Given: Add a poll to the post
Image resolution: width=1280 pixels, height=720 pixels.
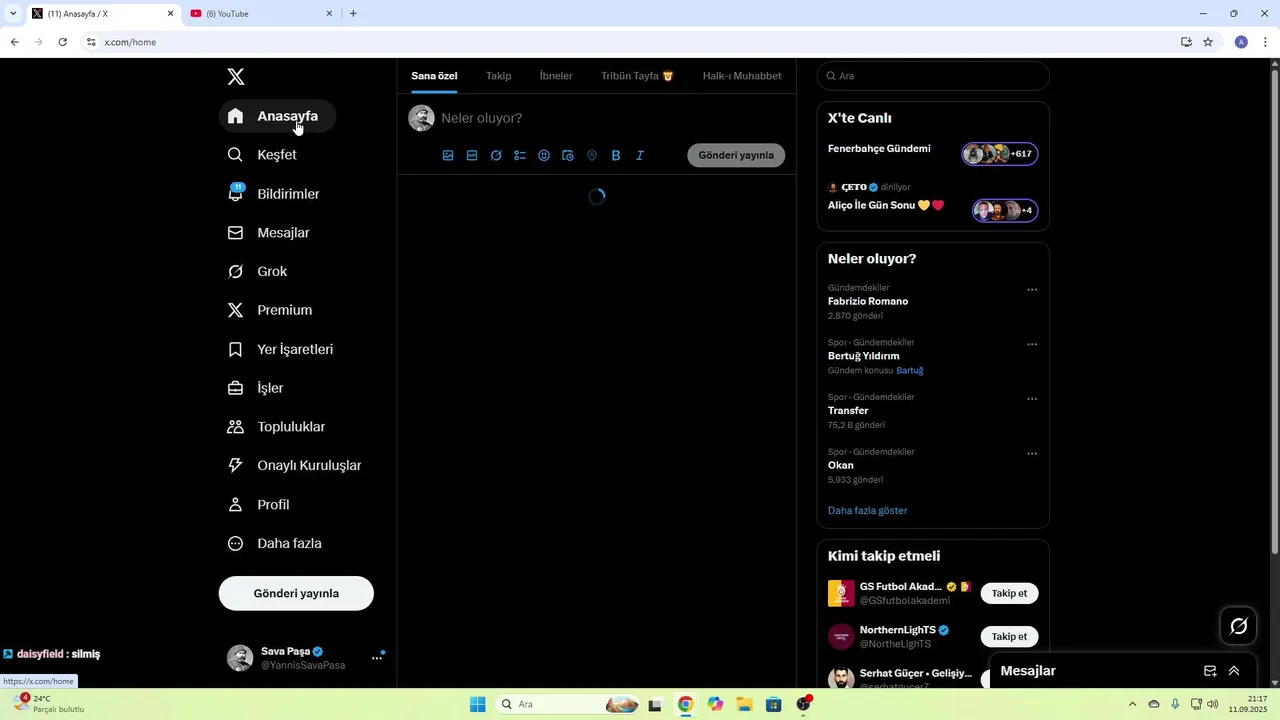Looking at the screenshot, I should click(520, 156).
